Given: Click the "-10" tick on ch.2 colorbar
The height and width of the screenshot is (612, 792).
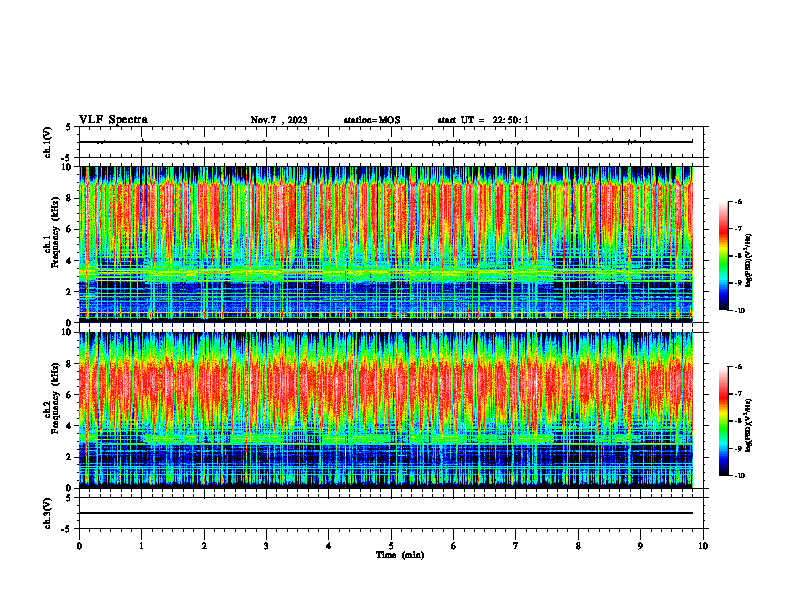Looking at the screenshot, I should (x=739, y=476).
